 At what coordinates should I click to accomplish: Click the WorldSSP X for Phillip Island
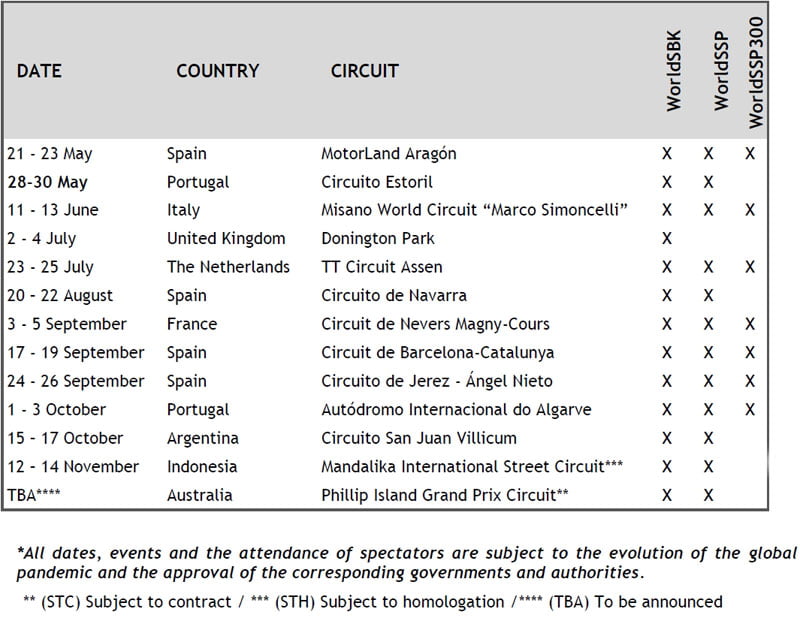pos(708,495)
